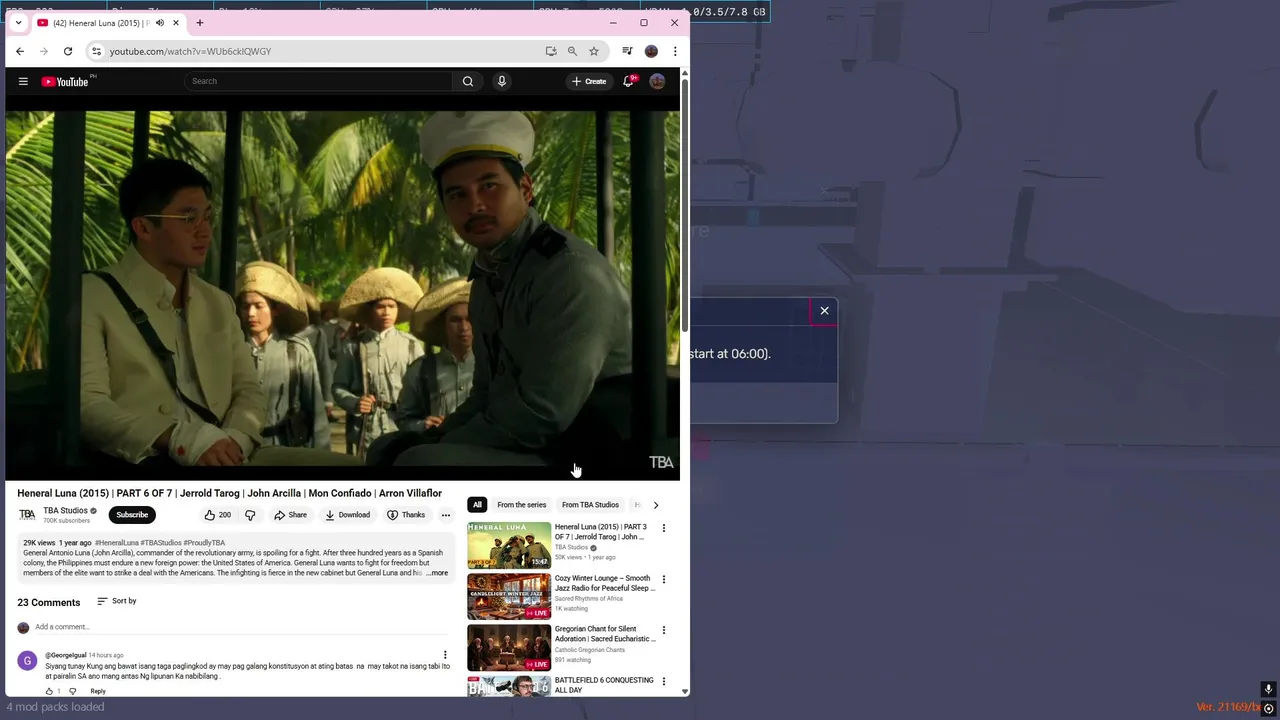Screen dimensions: 1280x720
Task: Focus the YouTube search field
Action: pos(318,81)
